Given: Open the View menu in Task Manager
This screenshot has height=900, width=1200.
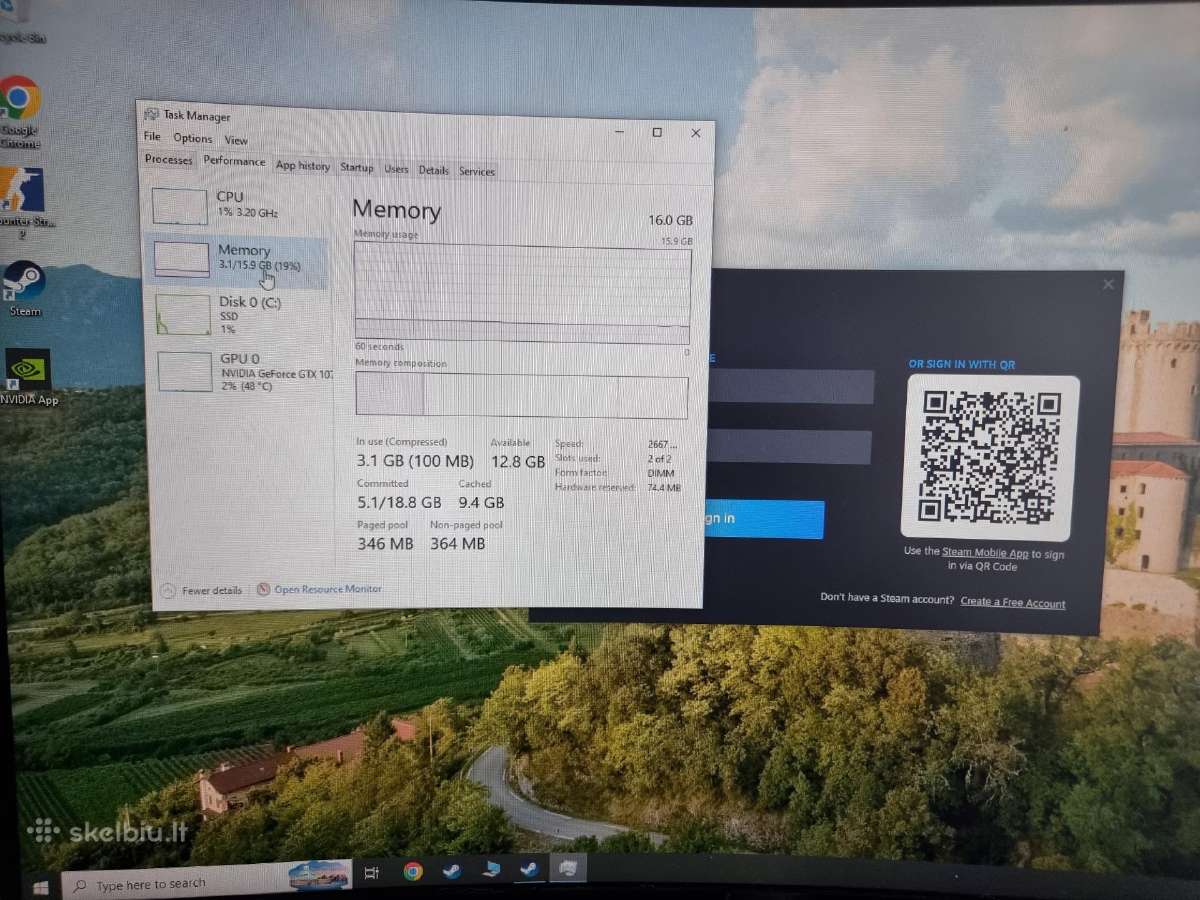Looking at the screenshot, I should coord(236,140).
